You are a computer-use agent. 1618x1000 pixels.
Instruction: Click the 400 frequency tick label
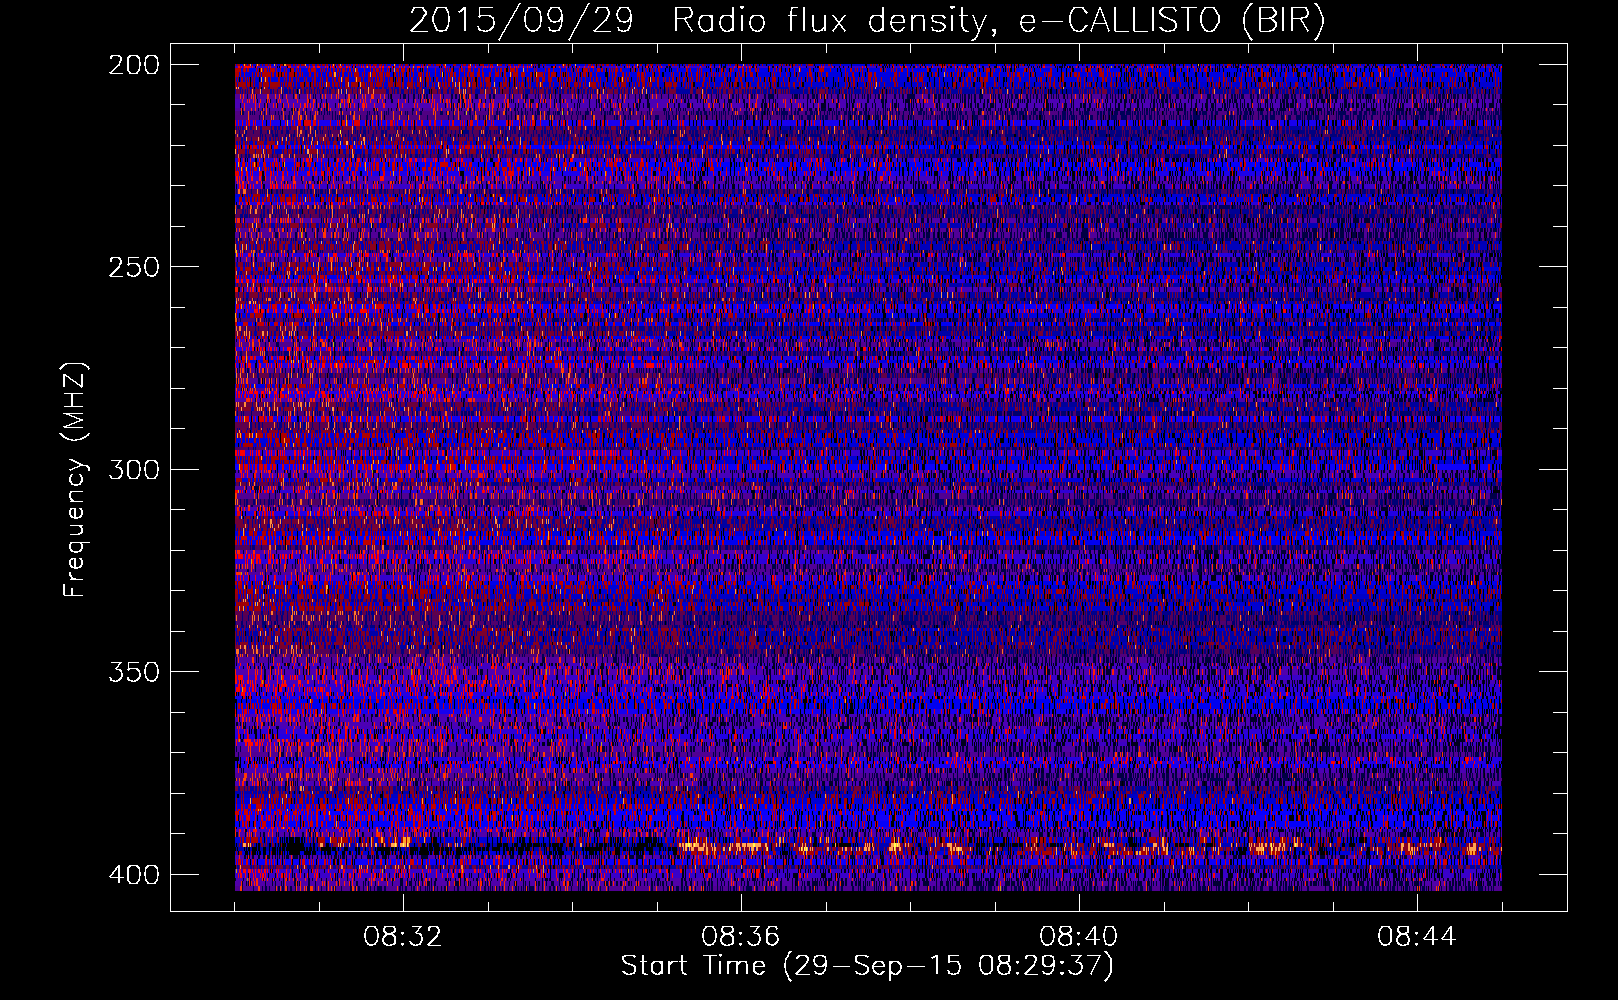133,874
